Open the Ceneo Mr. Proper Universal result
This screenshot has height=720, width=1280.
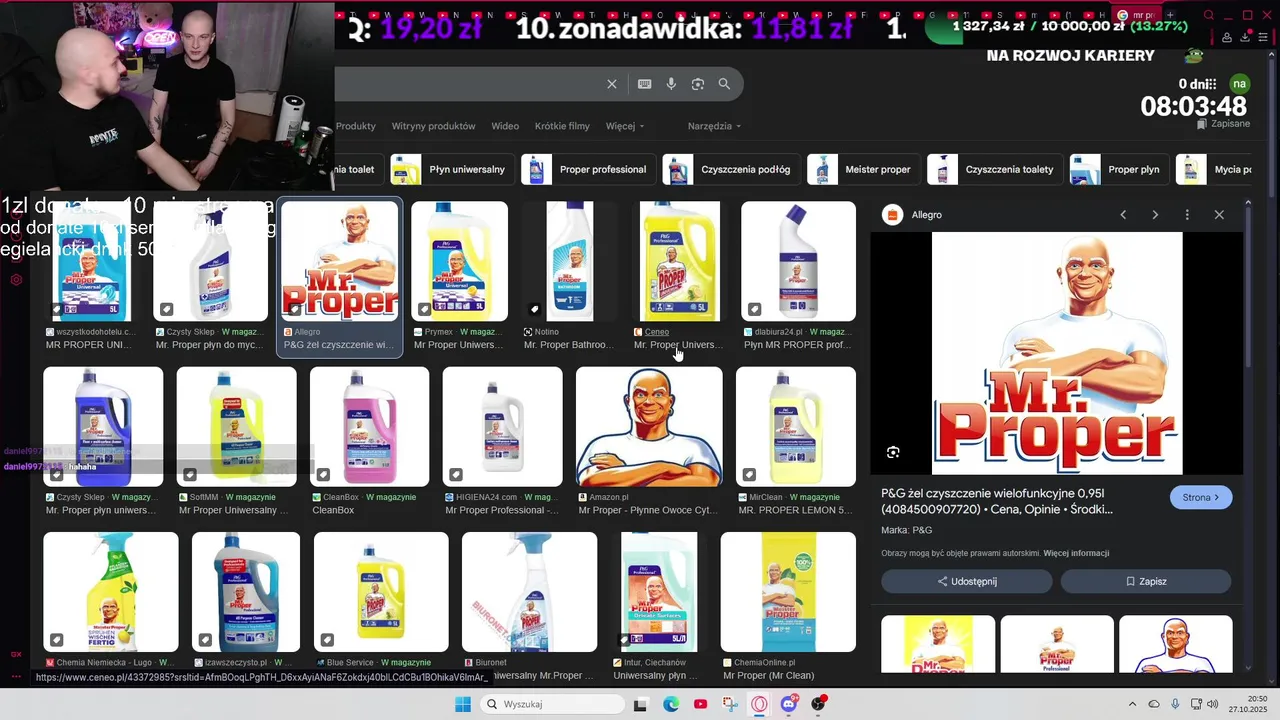pyautogui.click(x=679, y=261)
